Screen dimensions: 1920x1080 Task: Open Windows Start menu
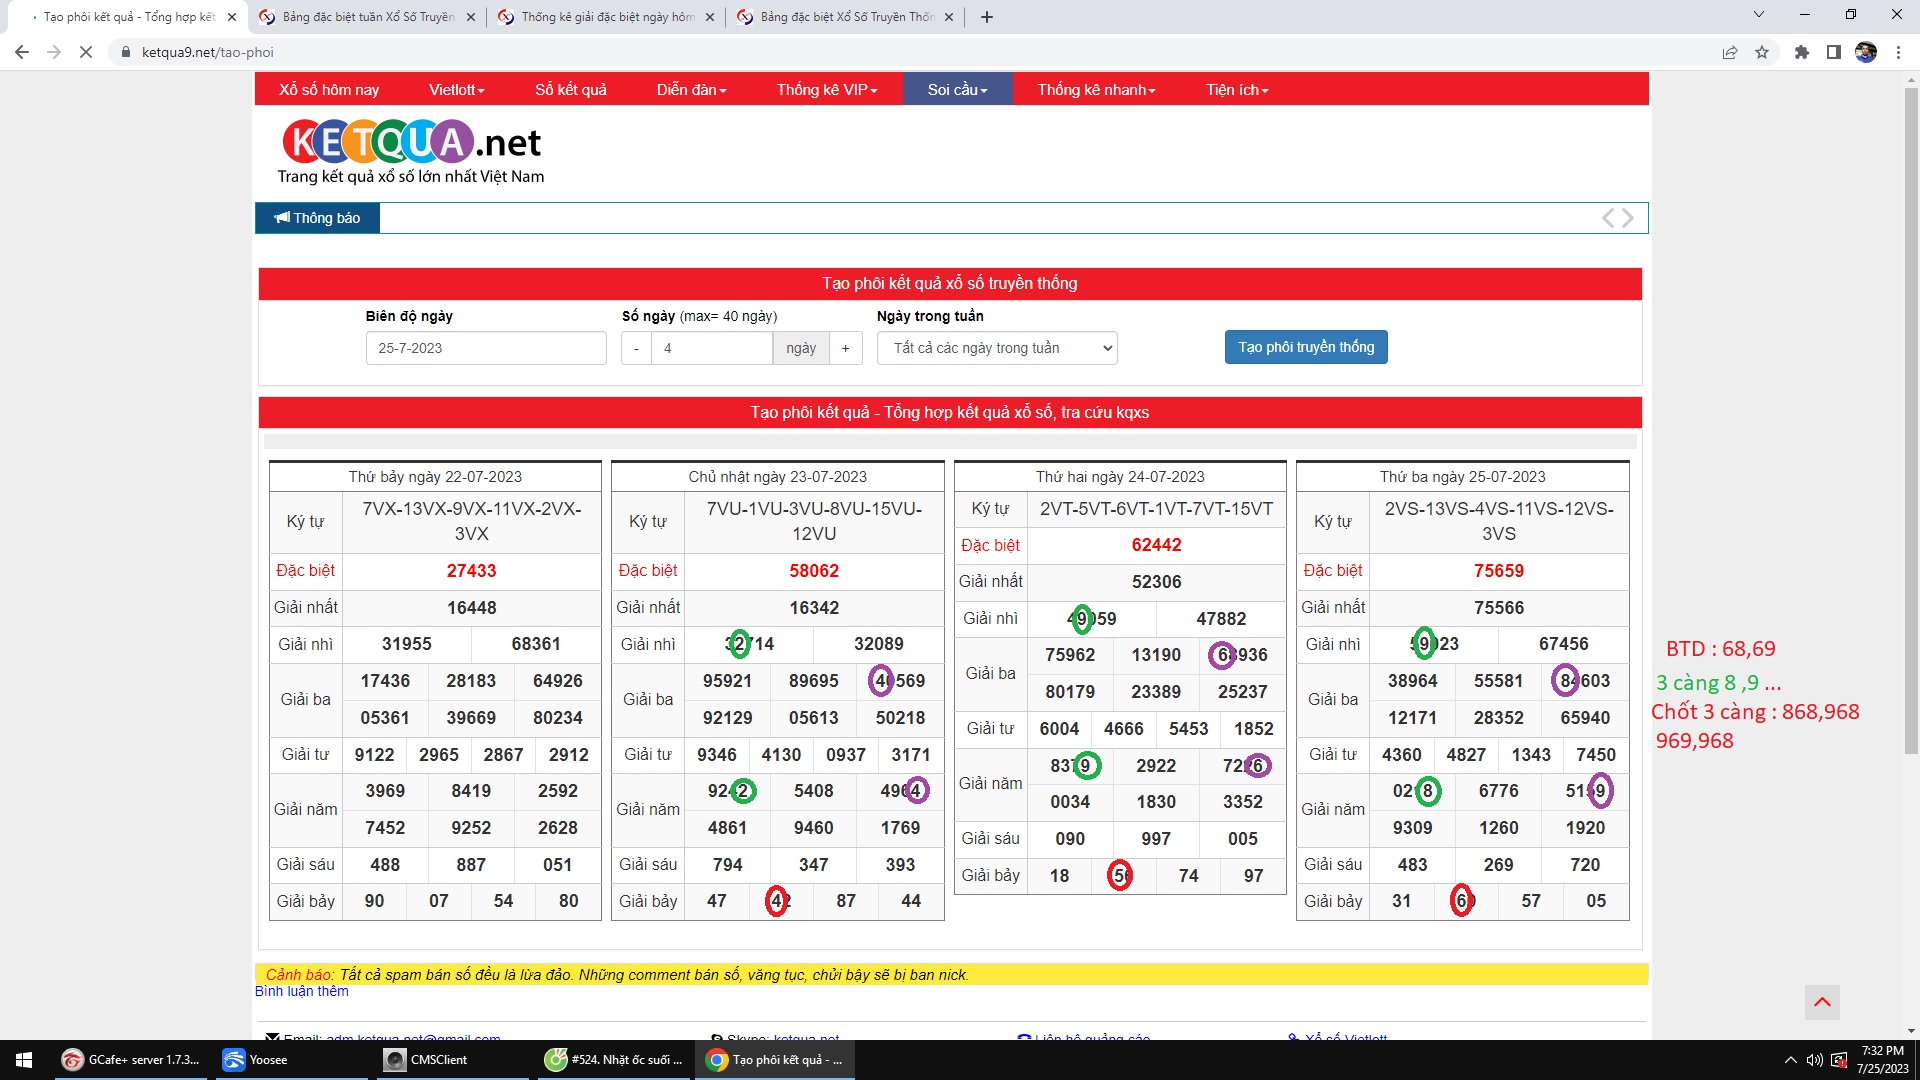[24, 1060]
